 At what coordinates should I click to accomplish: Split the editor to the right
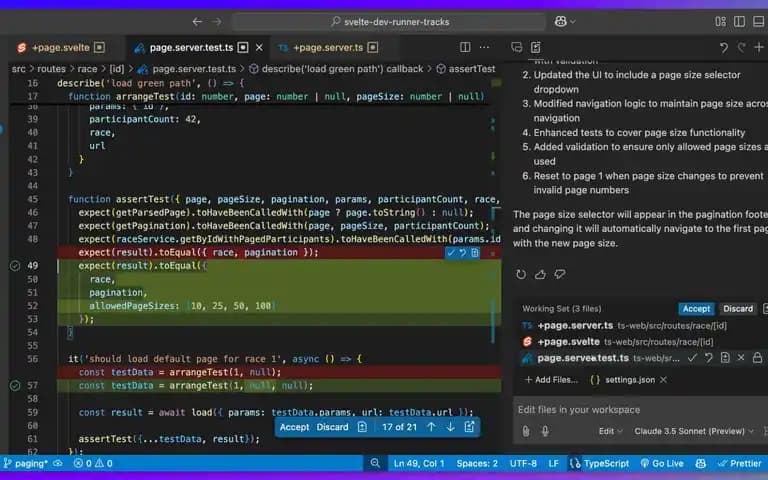[x=465, y=47]
